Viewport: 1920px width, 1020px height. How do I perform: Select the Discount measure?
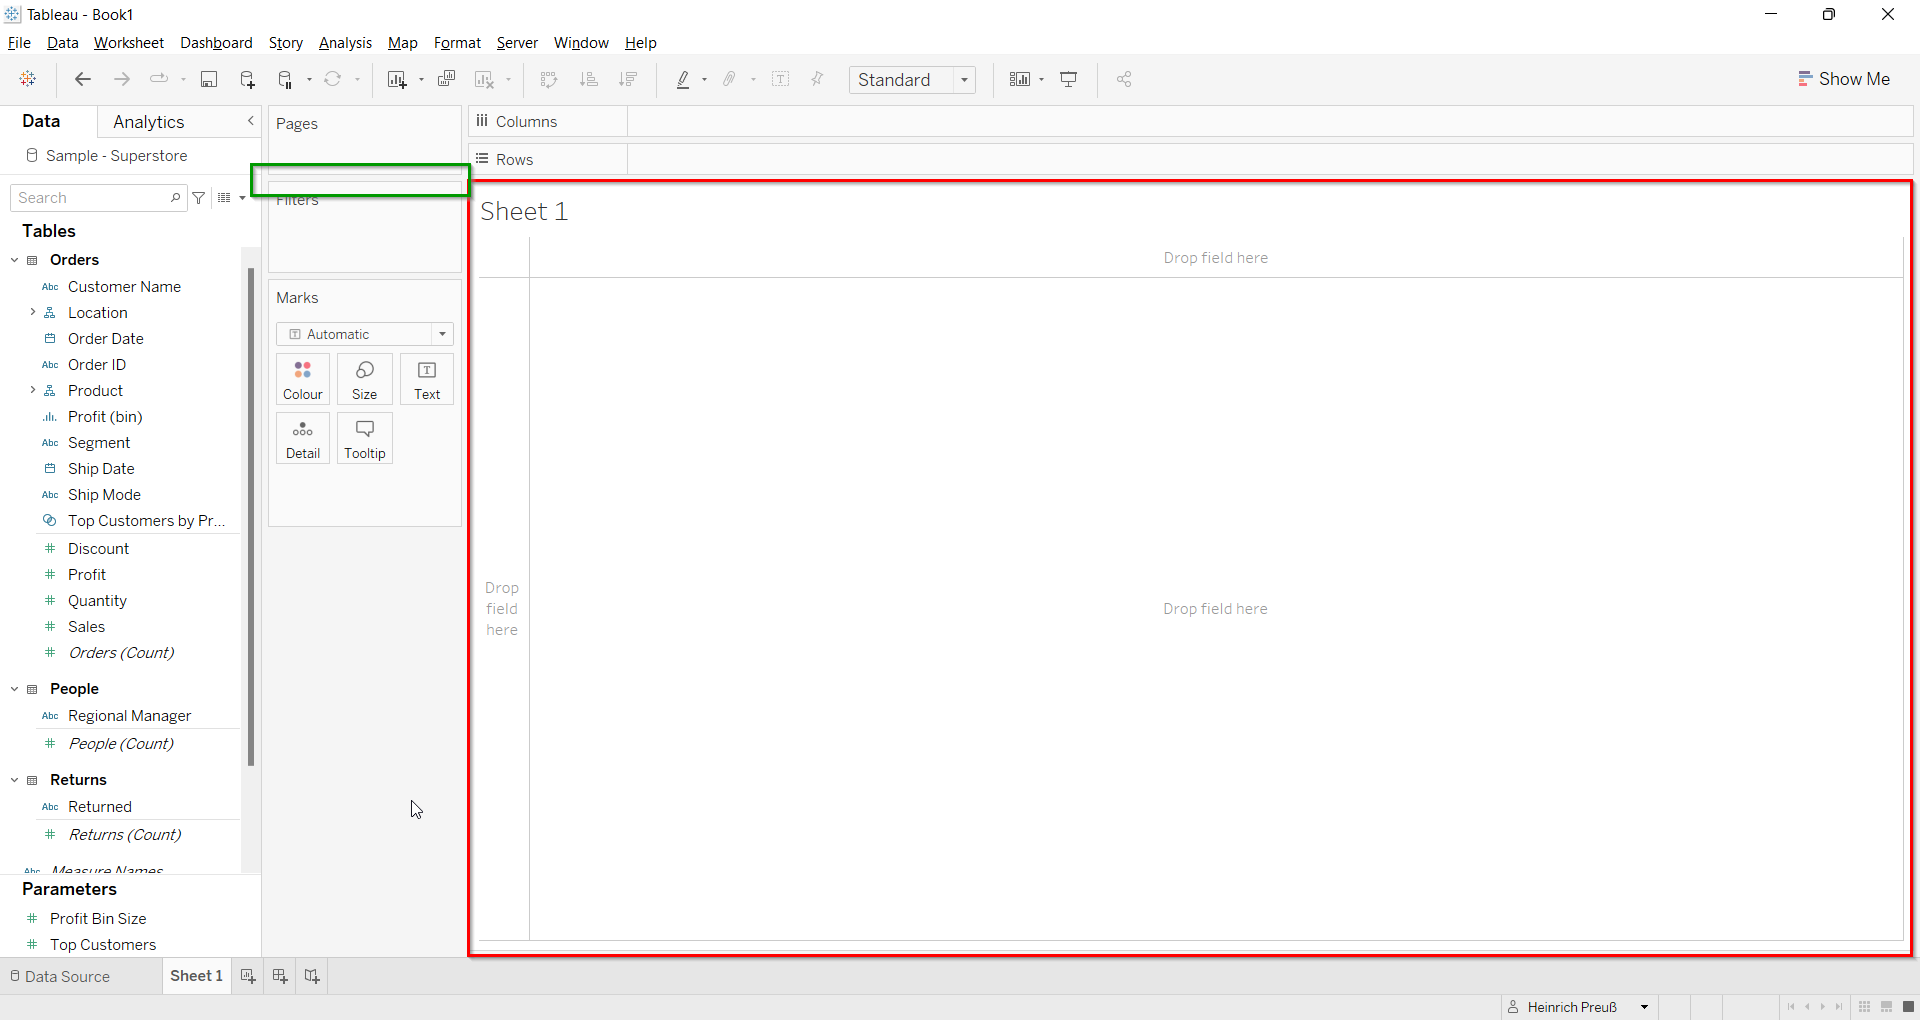click(98, 549)
